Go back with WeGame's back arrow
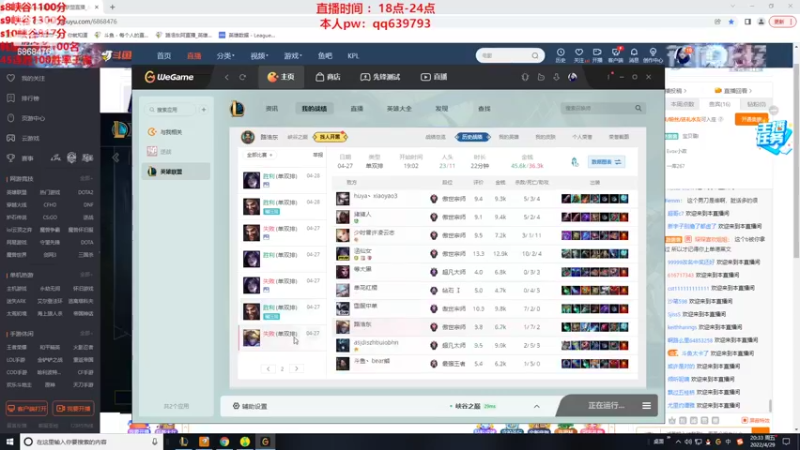 point(227,77)
